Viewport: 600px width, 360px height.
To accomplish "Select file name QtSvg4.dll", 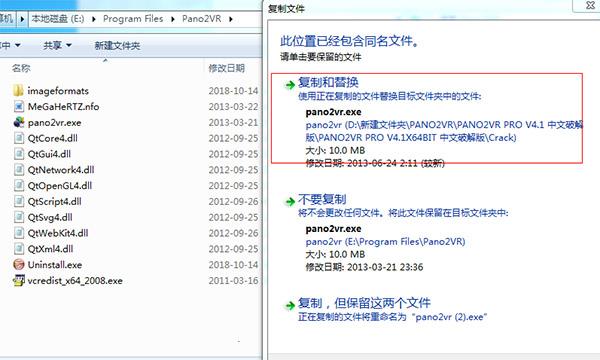I will pyautogui.click(x=50, y=217).
